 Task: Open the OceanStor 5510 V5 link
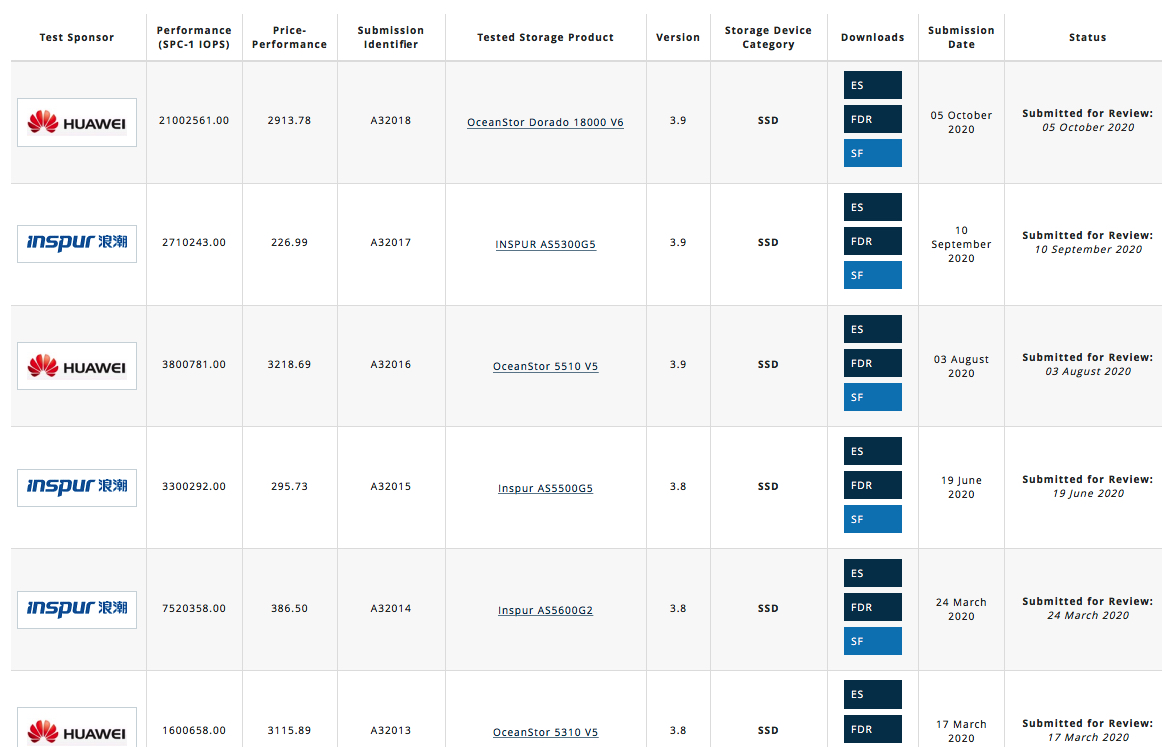pos(545,366)
